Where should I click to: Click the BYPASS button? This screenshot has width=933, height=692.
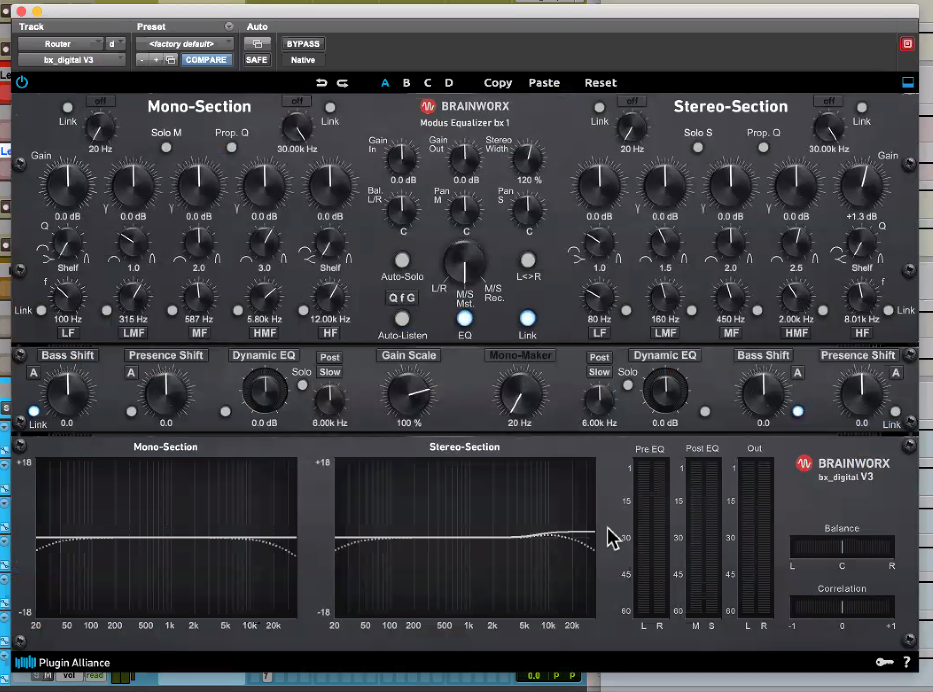tap(303, 44)
